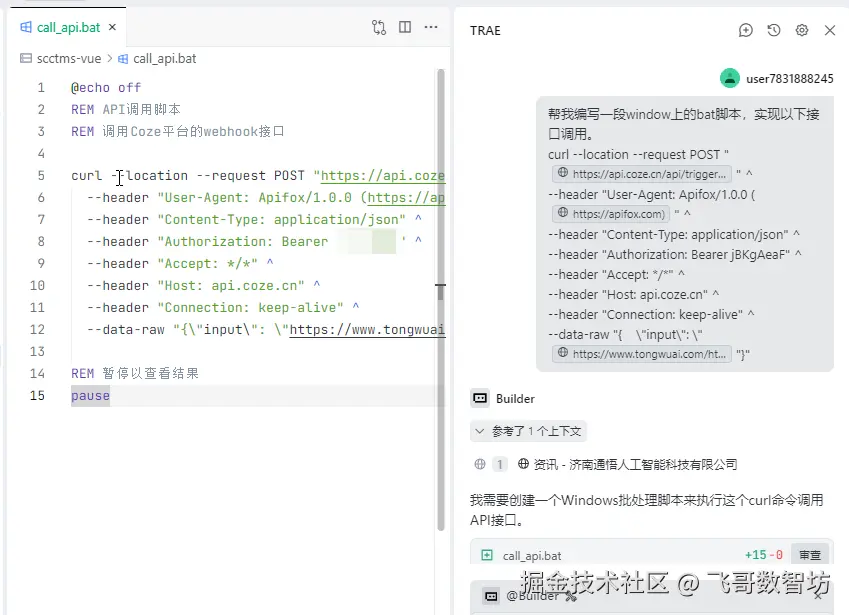Open the https://www.tongwuai URL on line 12
This screenshot has height=615, width=849.
click(367, 329)
